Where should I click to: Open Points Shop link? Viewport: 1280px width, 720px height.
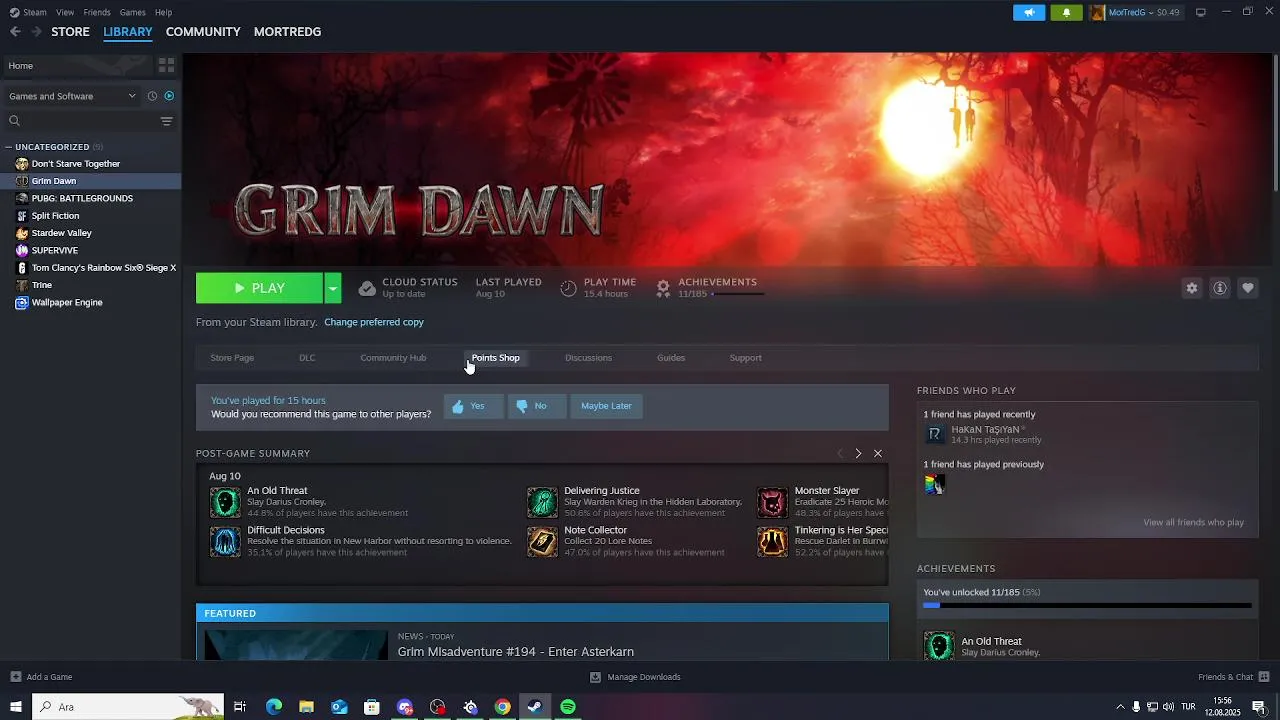tap(495, 358)
